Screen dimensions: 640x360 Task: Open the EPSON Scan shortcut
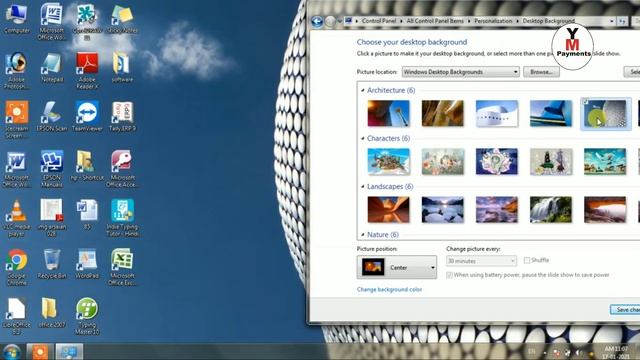click(52, 116)
